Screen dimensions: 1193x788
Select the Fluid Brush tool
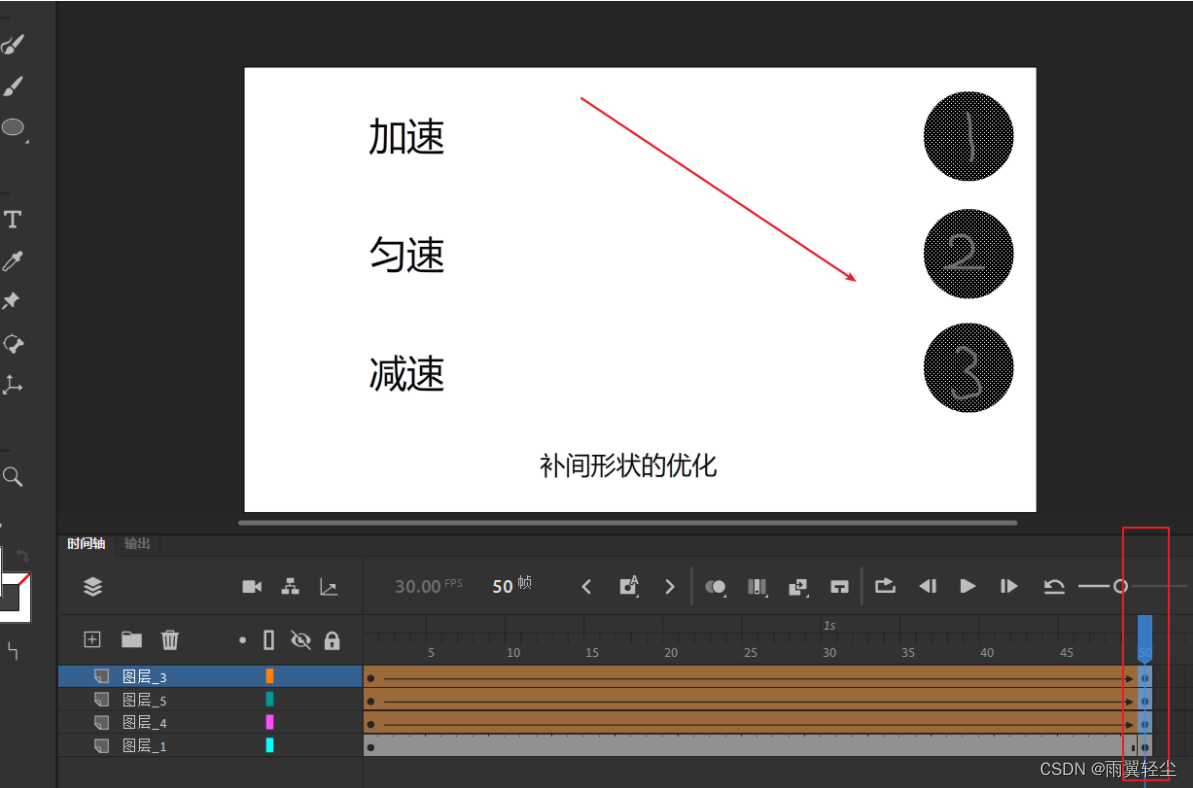tap(12, 45)
